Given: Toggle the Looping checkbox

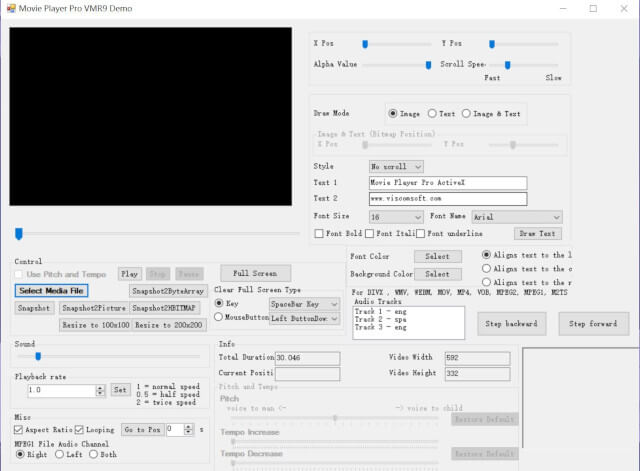Looking at the screenshot, I should pyautogui.click(x=79, y=430).
